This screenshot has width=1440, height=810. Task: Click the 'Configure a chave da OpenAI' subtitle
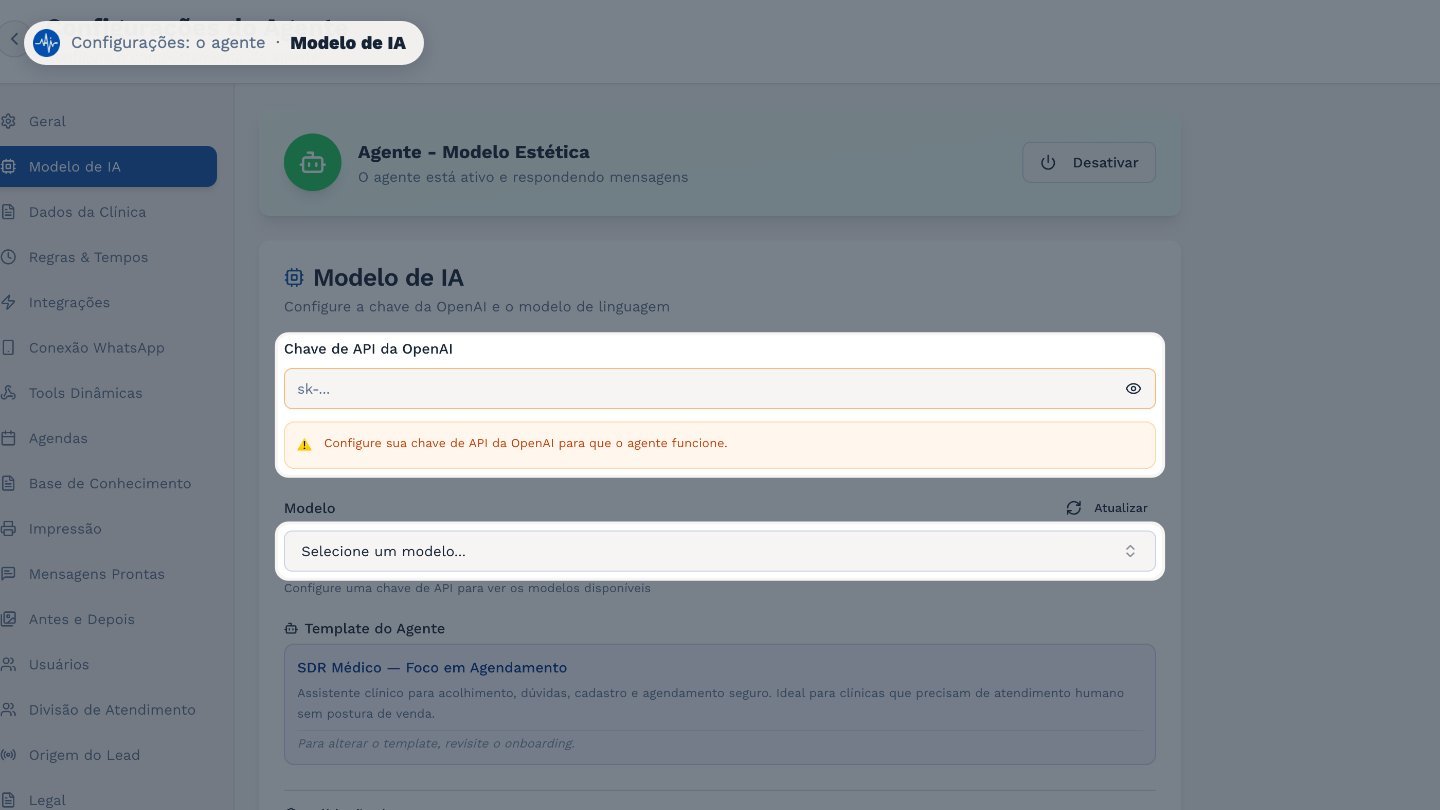pyautogui.click(x=477, y=307)
